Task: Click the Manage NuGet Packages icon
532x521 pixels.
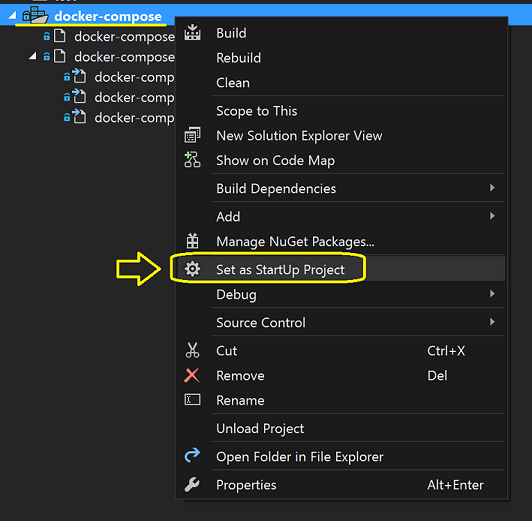Action: (x=192, y=241)
